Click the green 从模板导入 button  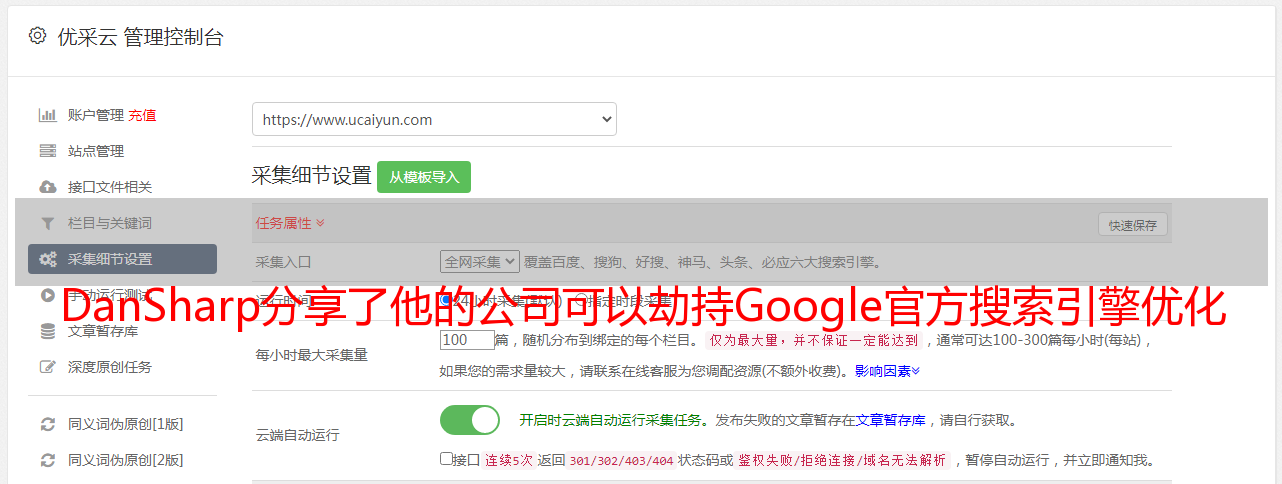(x=424, y=177)
